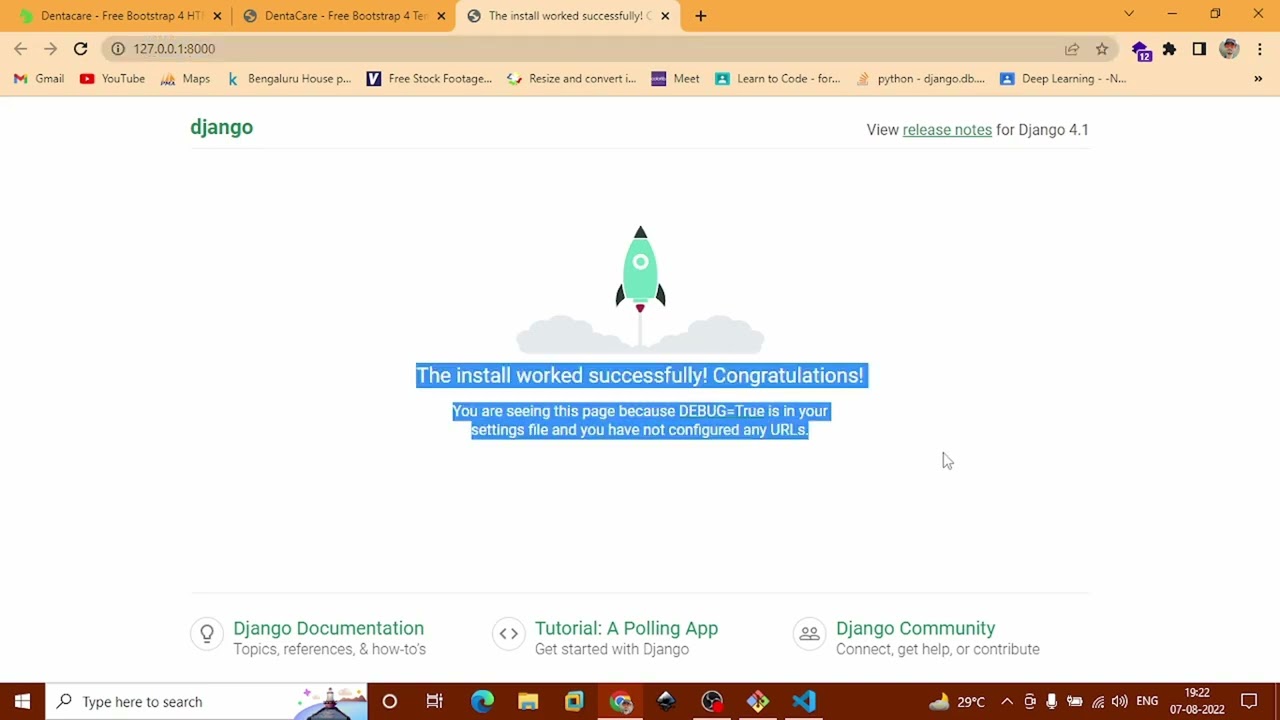Open volume control in system tray
Viewport: 1280px width, 720px height.
(1119, 702)
